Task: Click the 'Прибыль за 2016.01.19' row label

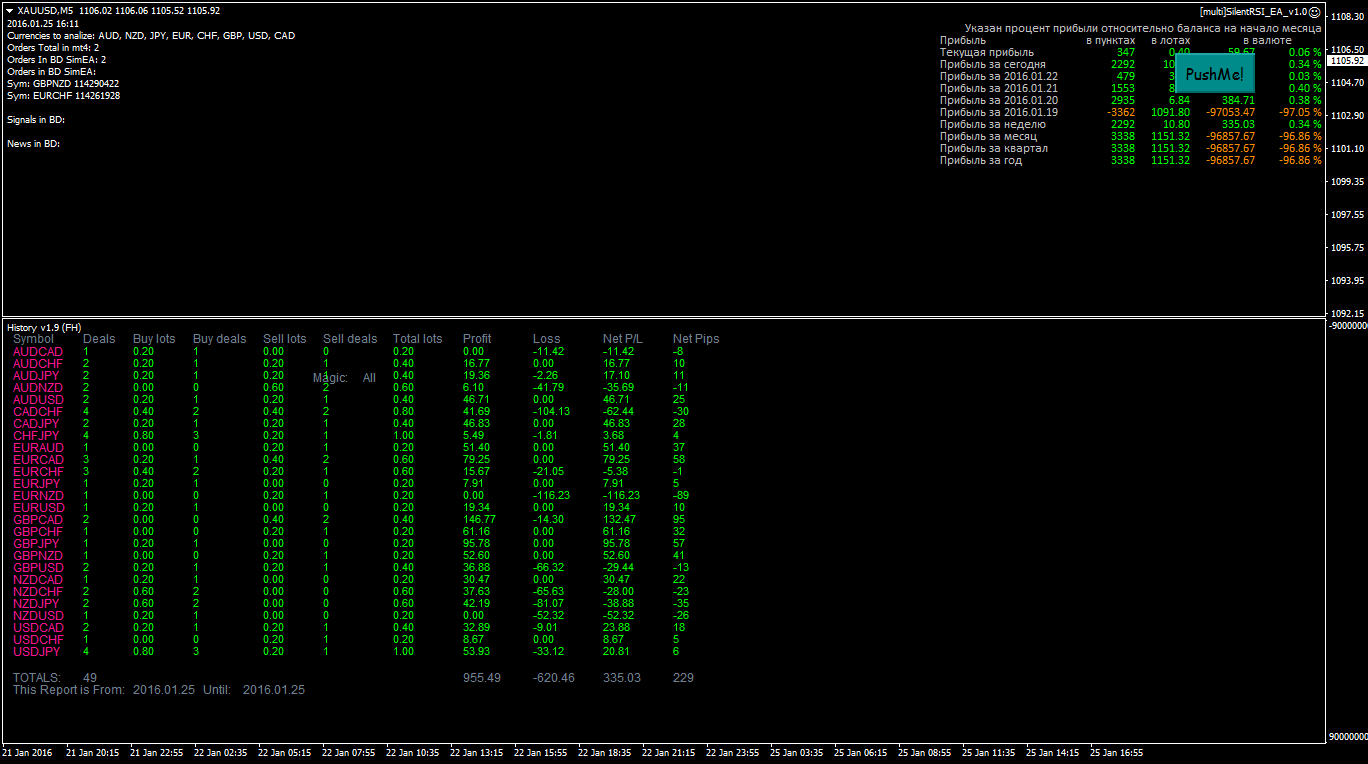Action: 999,112
